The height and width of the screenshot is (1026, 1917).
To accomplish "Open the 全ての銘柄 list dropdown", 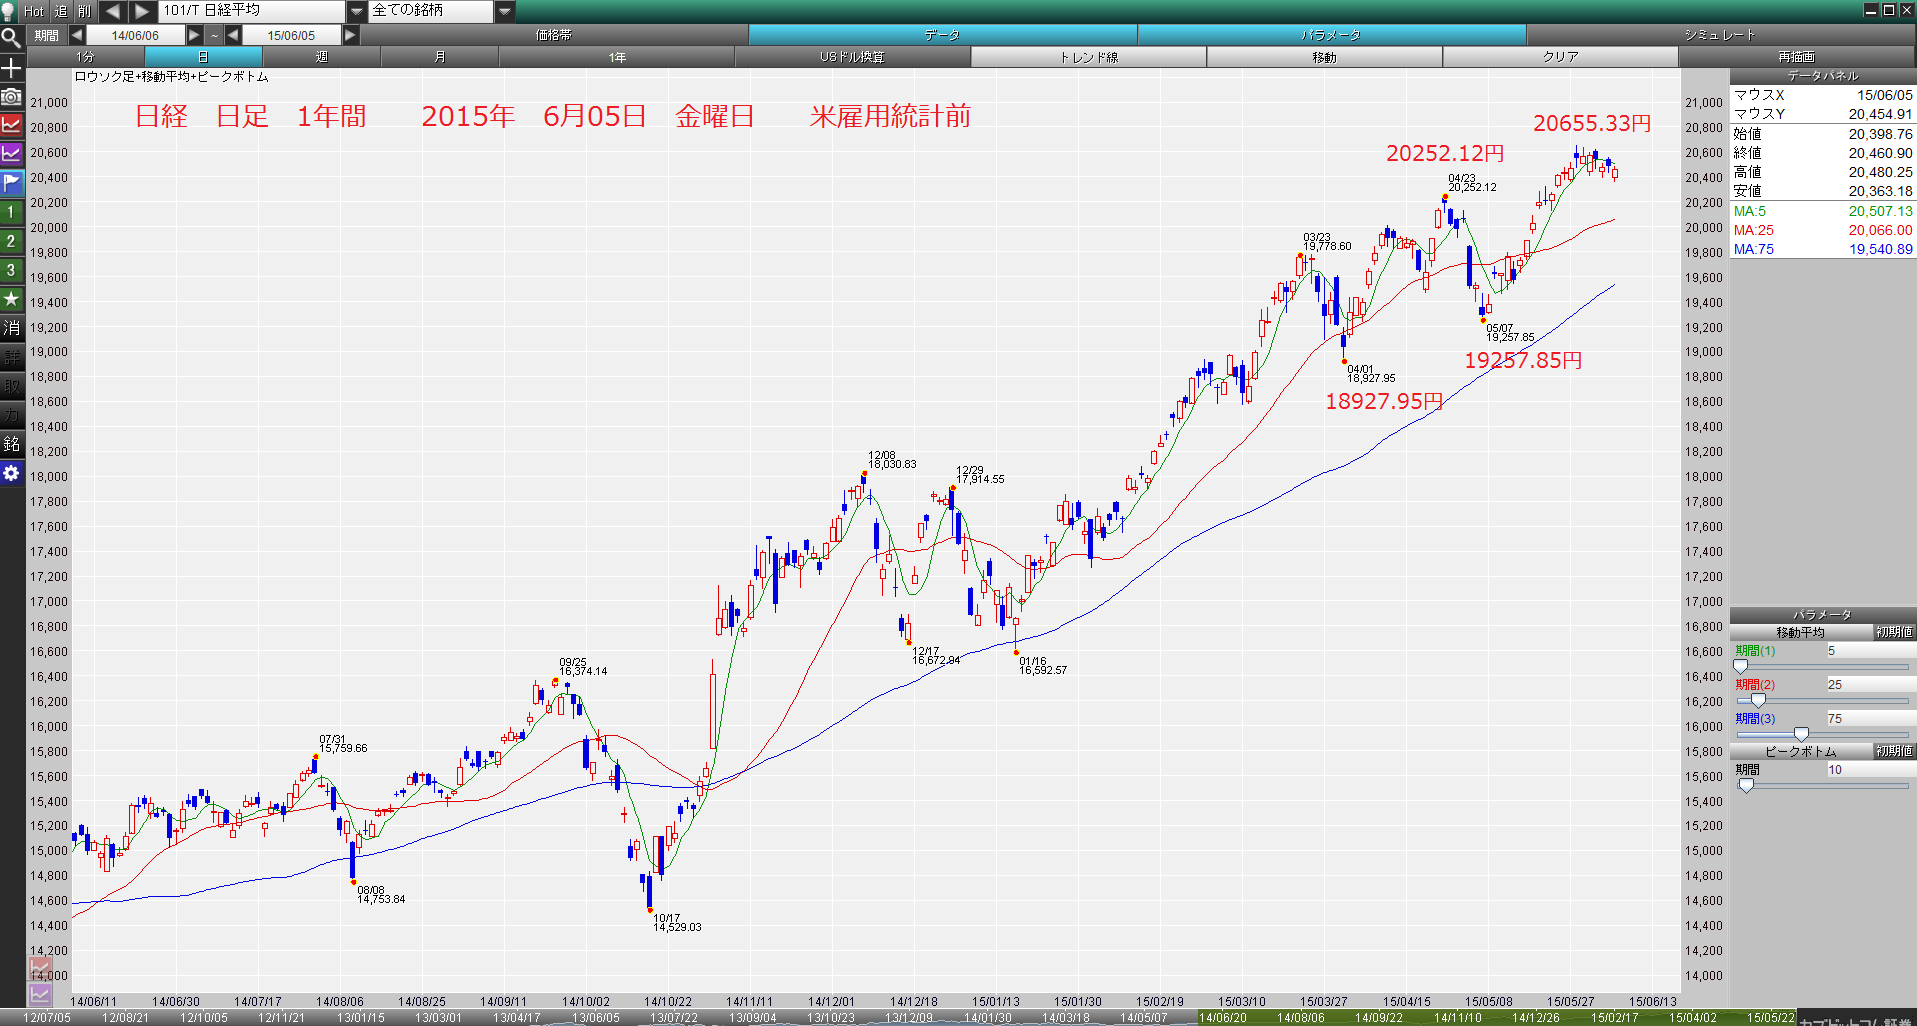I will pos(505,11).
